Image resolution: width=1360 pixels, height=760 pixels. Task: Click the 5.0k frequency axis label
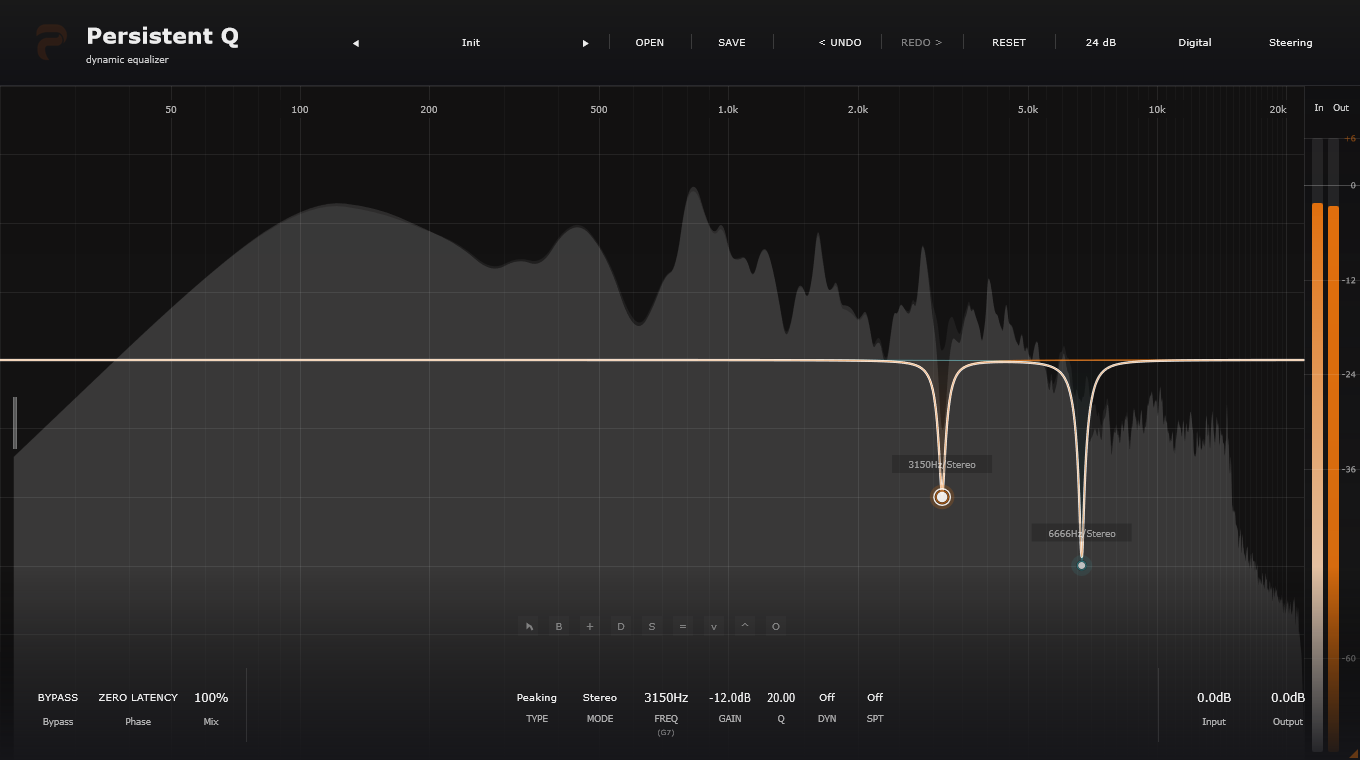tap(1028, 110)
